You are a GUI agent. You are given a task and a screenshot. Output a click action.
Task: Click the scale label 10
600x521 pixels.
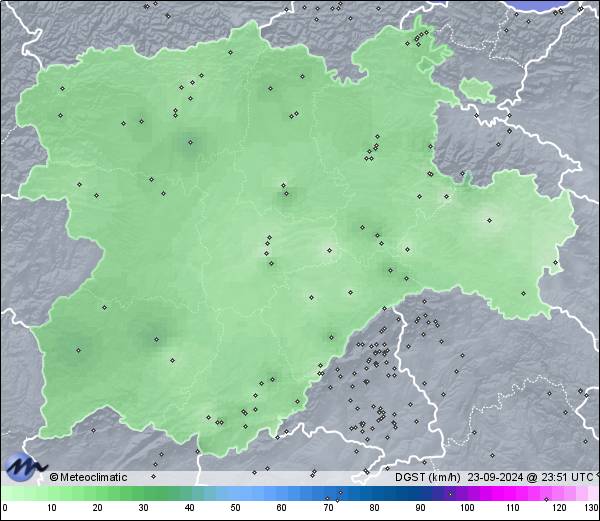pyautogui.click(x=51, y=508)
